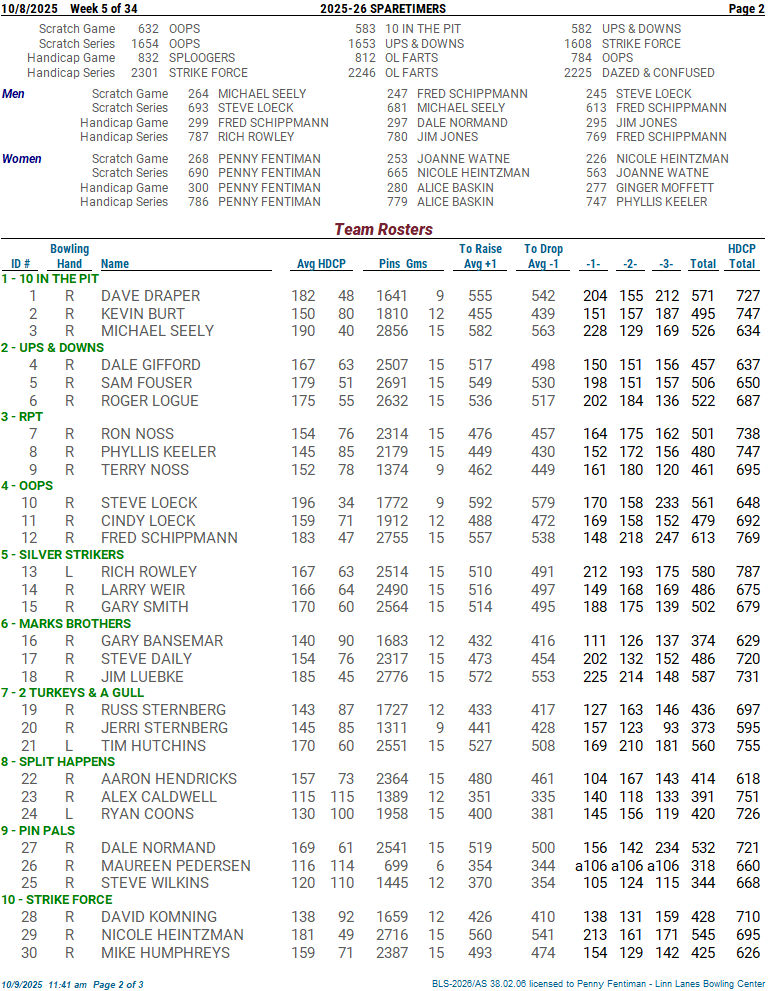Click the Name column header
This screenshot has width=768, height=991.
point(115,265)
